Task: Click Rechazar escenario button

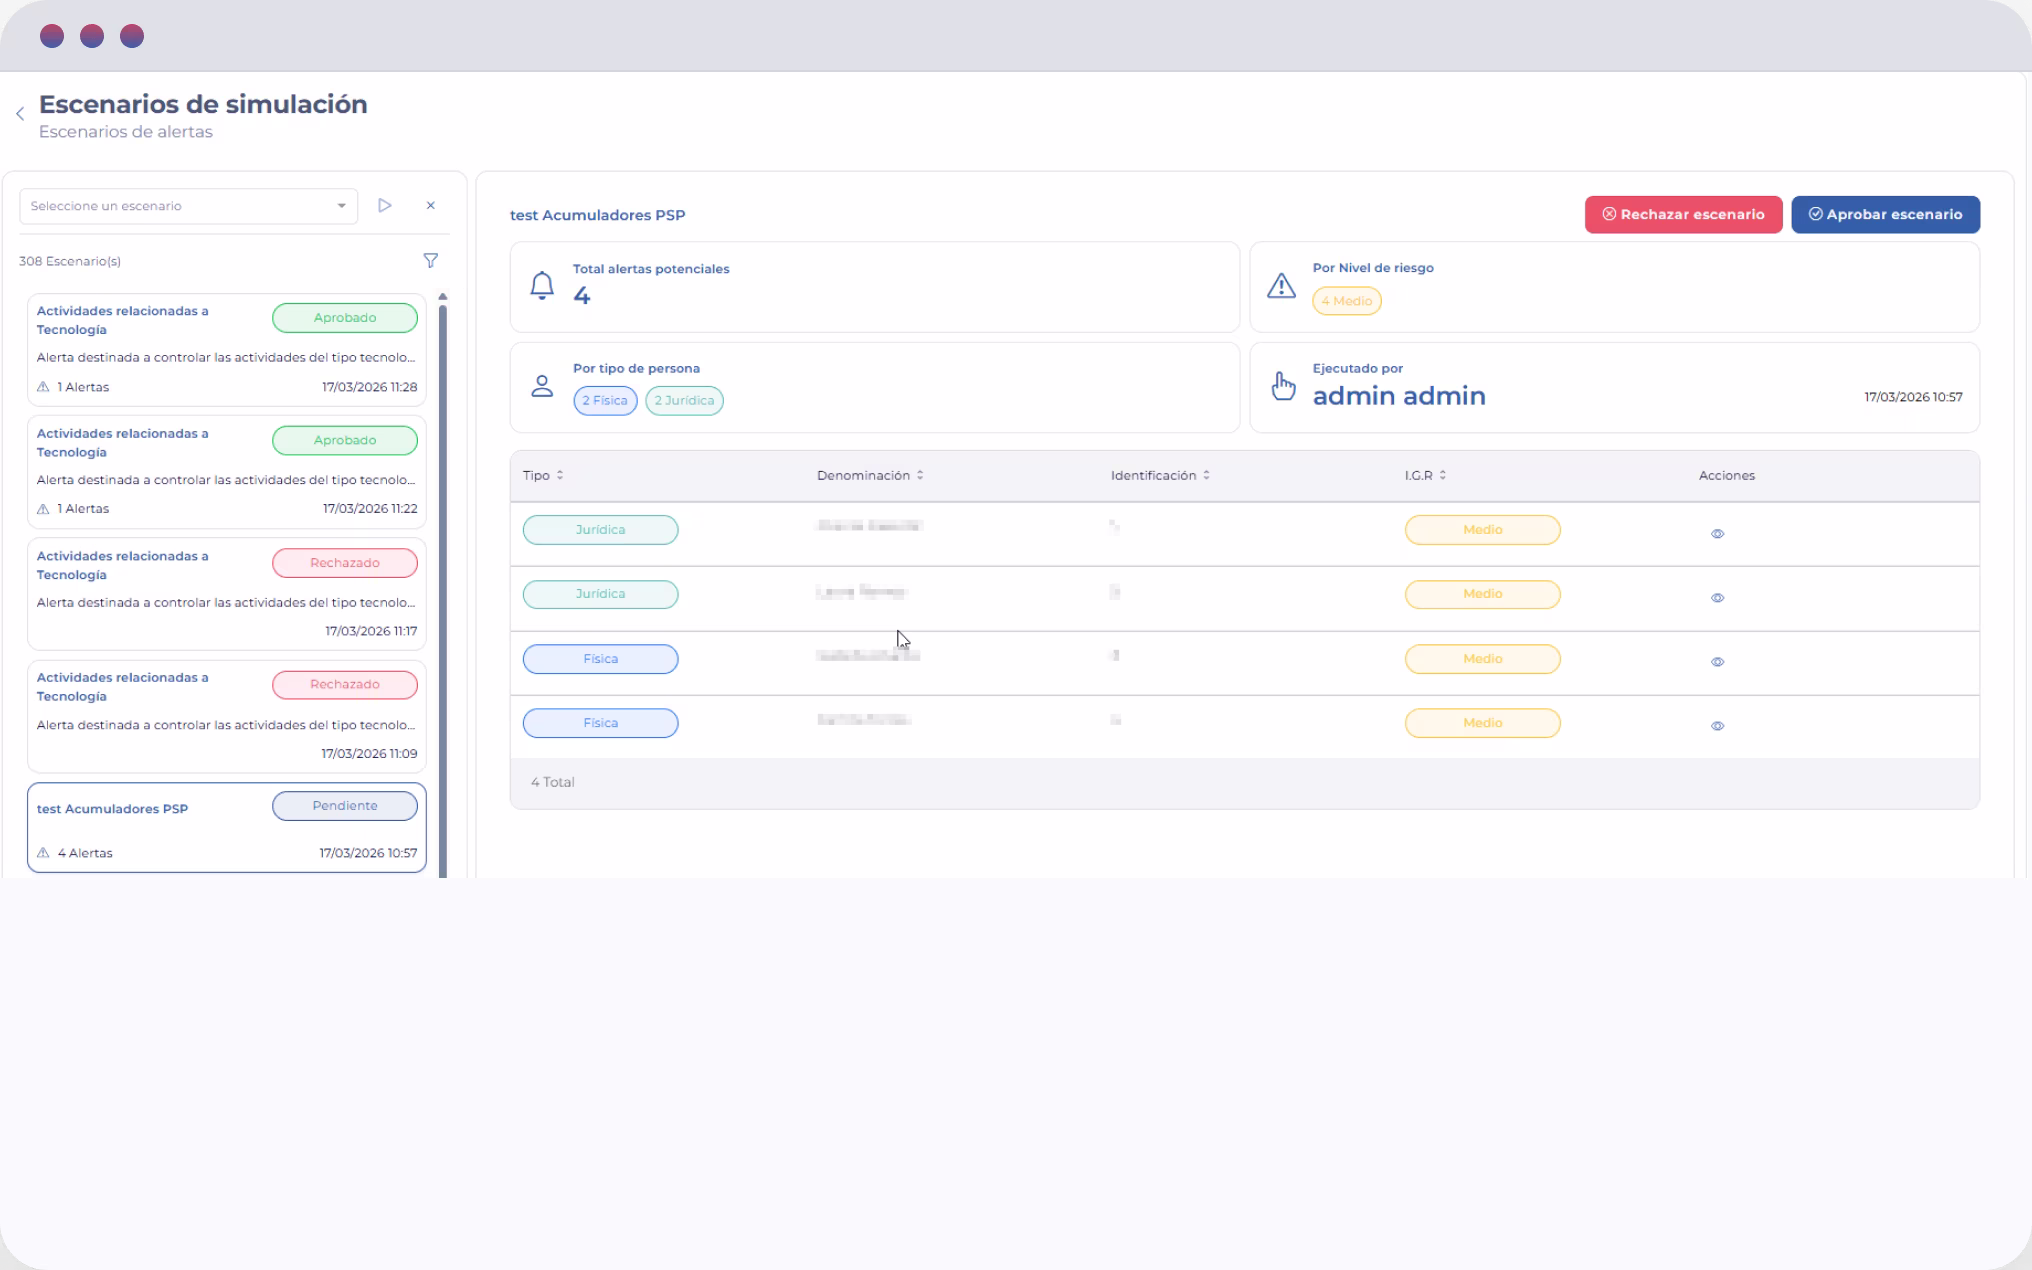Action: click(x=1683, y=215)
